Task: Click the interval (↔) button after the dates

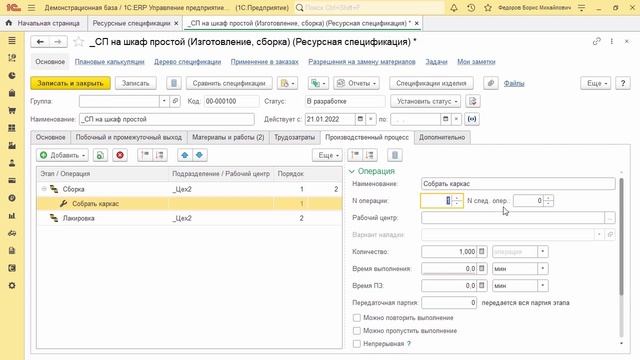Action: 472,119
